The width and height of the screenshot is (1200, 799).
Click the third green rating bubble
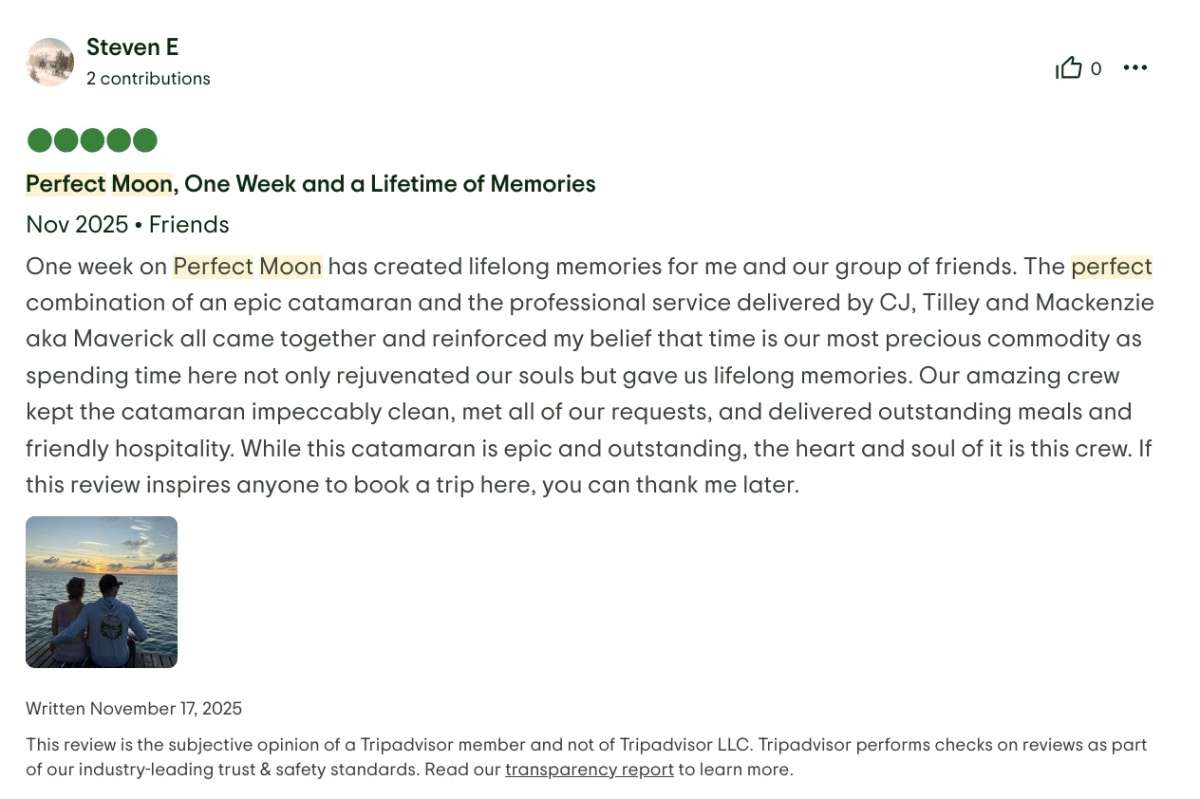(x=92, y=140)
